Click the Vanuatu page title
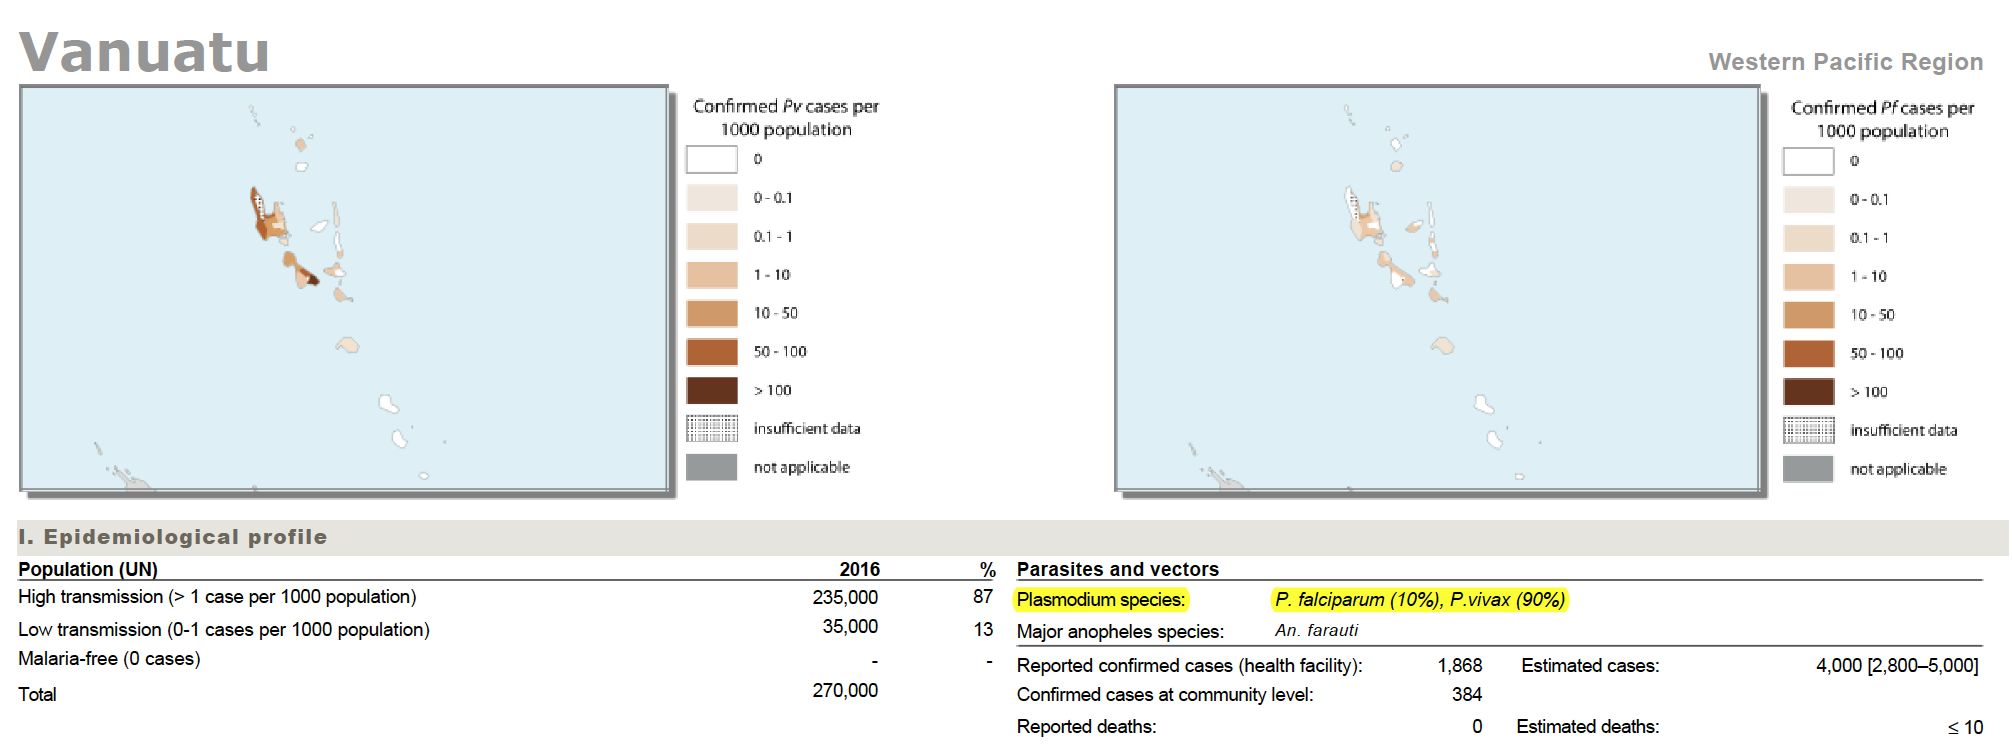This screenshot has height=747, width=2012. click(144, 52)
